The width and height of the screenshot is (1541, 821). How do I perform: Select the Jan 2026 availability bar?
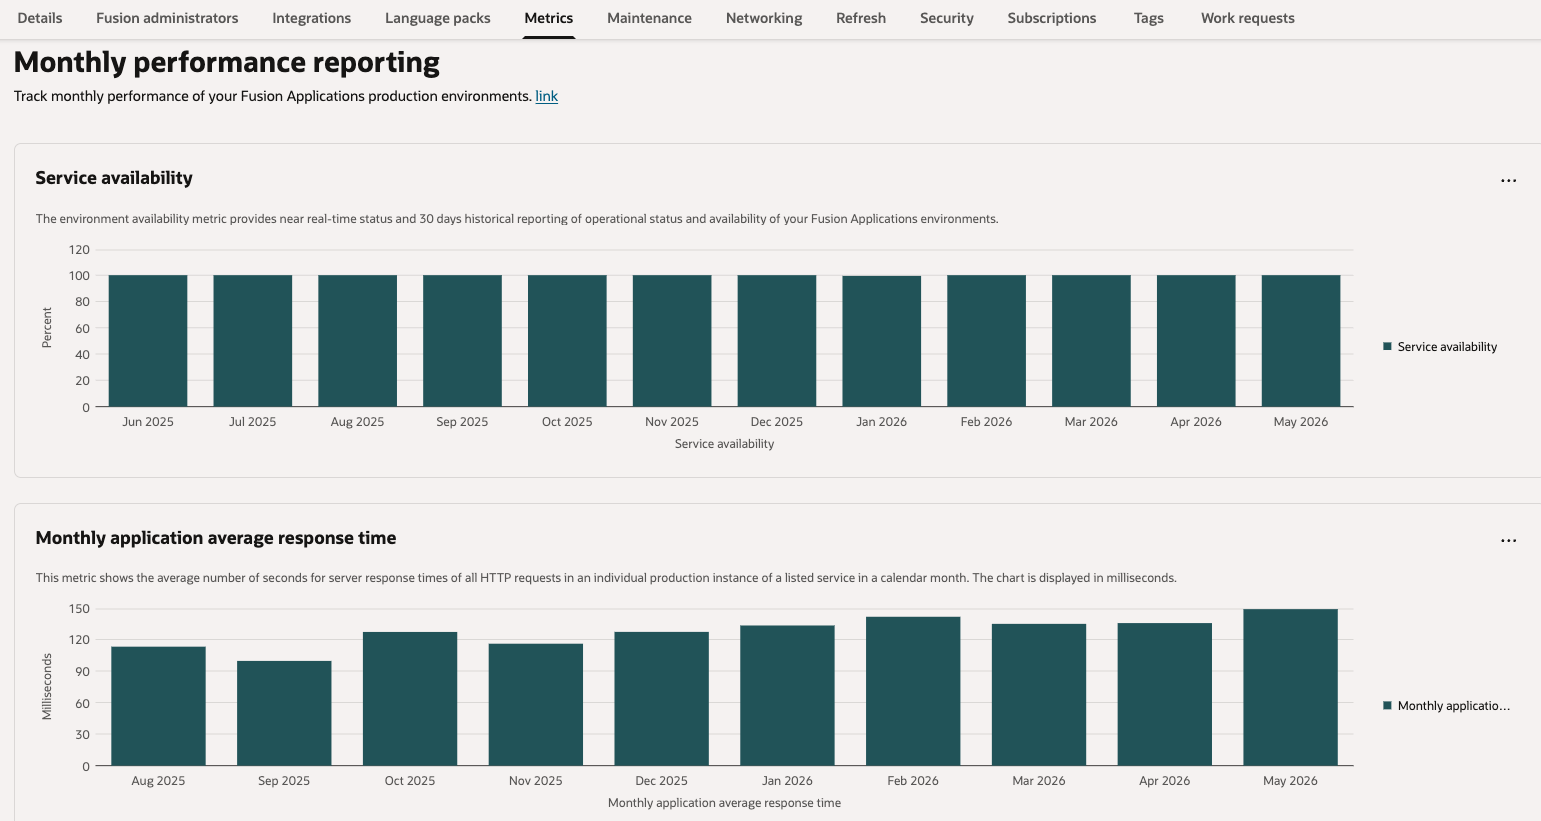(882, 341)
